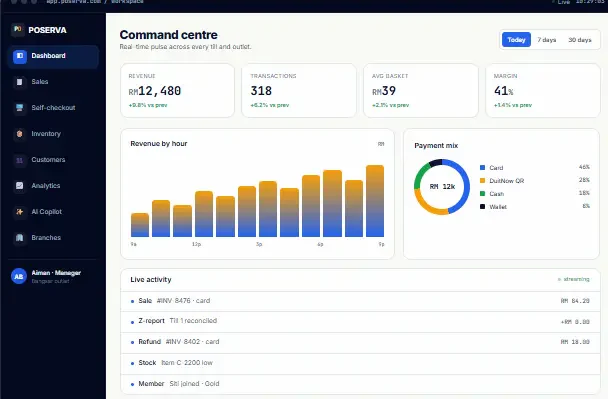Open the Sale #INV-8476 activity row
The width and height of the screenshot is (608, 399).
[x=360, y=301]
